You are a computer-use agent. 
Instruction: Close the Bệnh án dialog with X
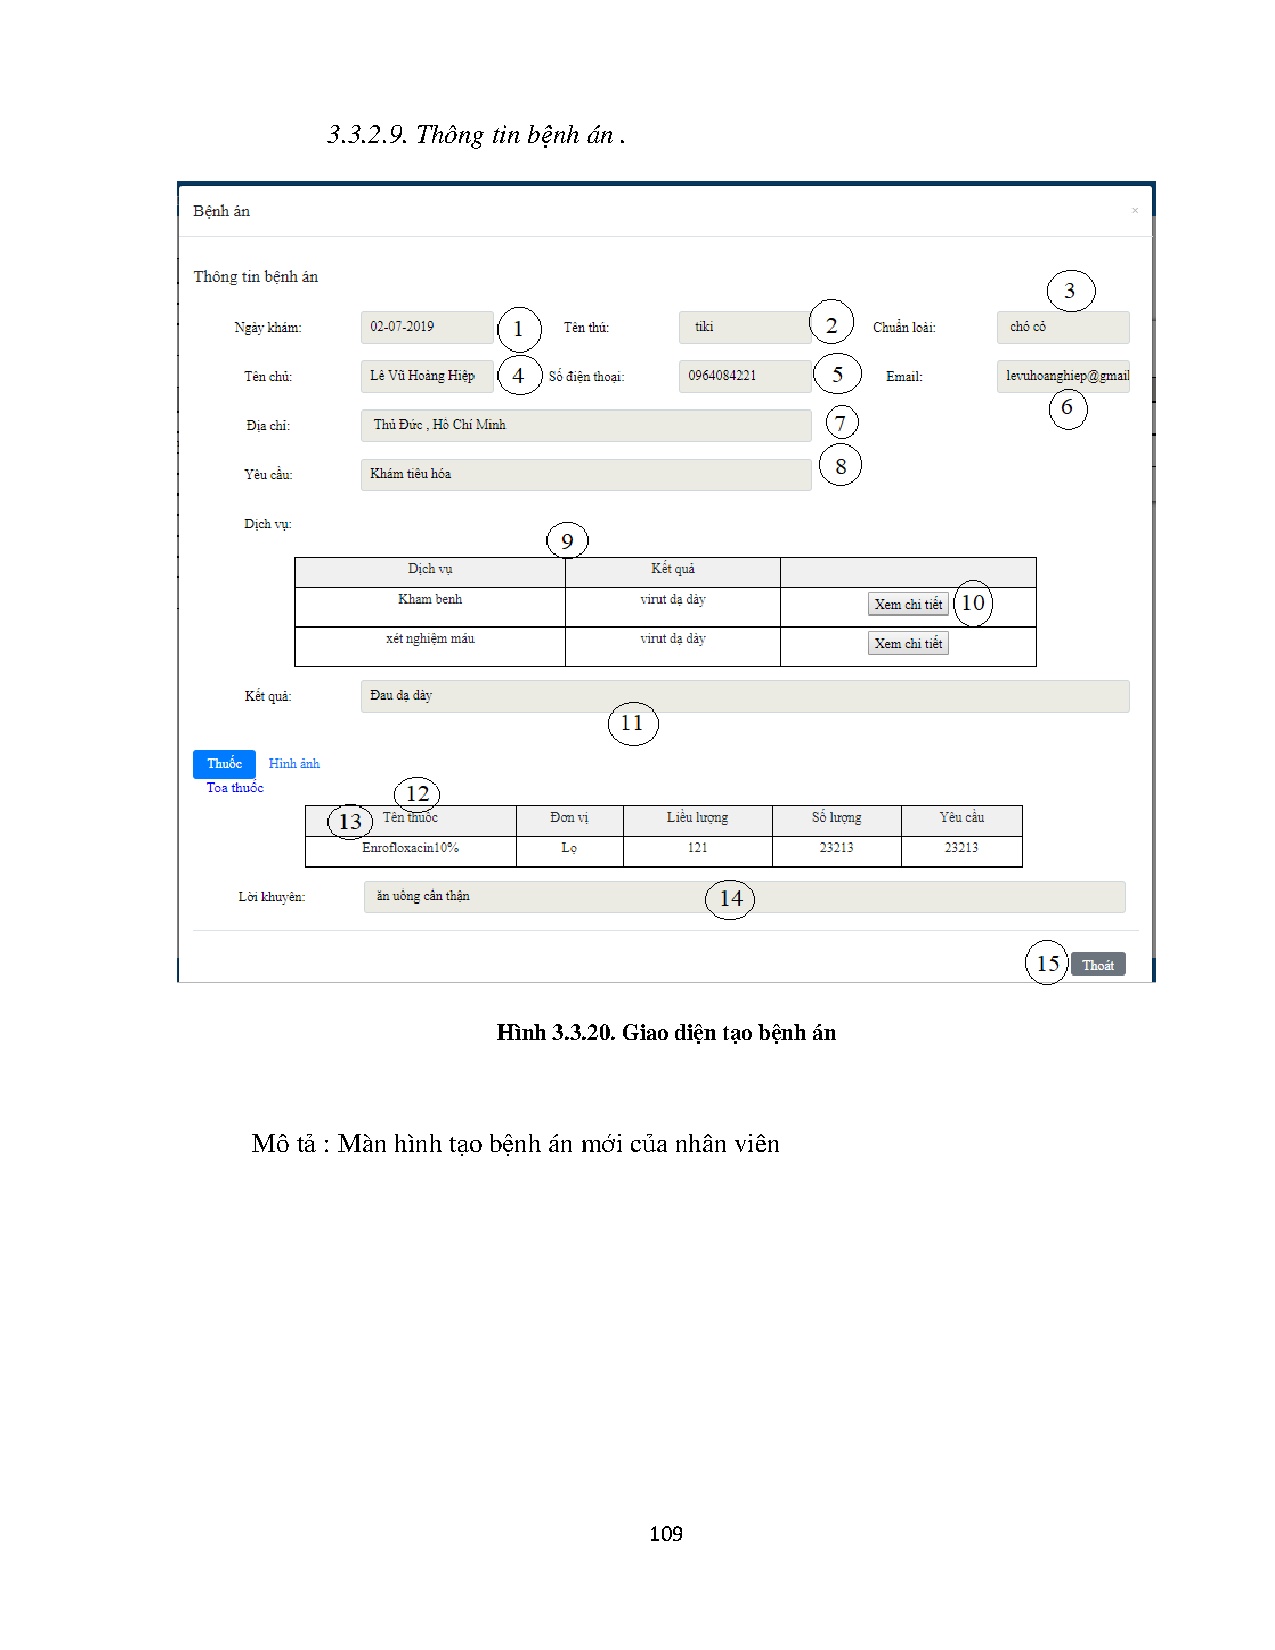point(1134,211)
